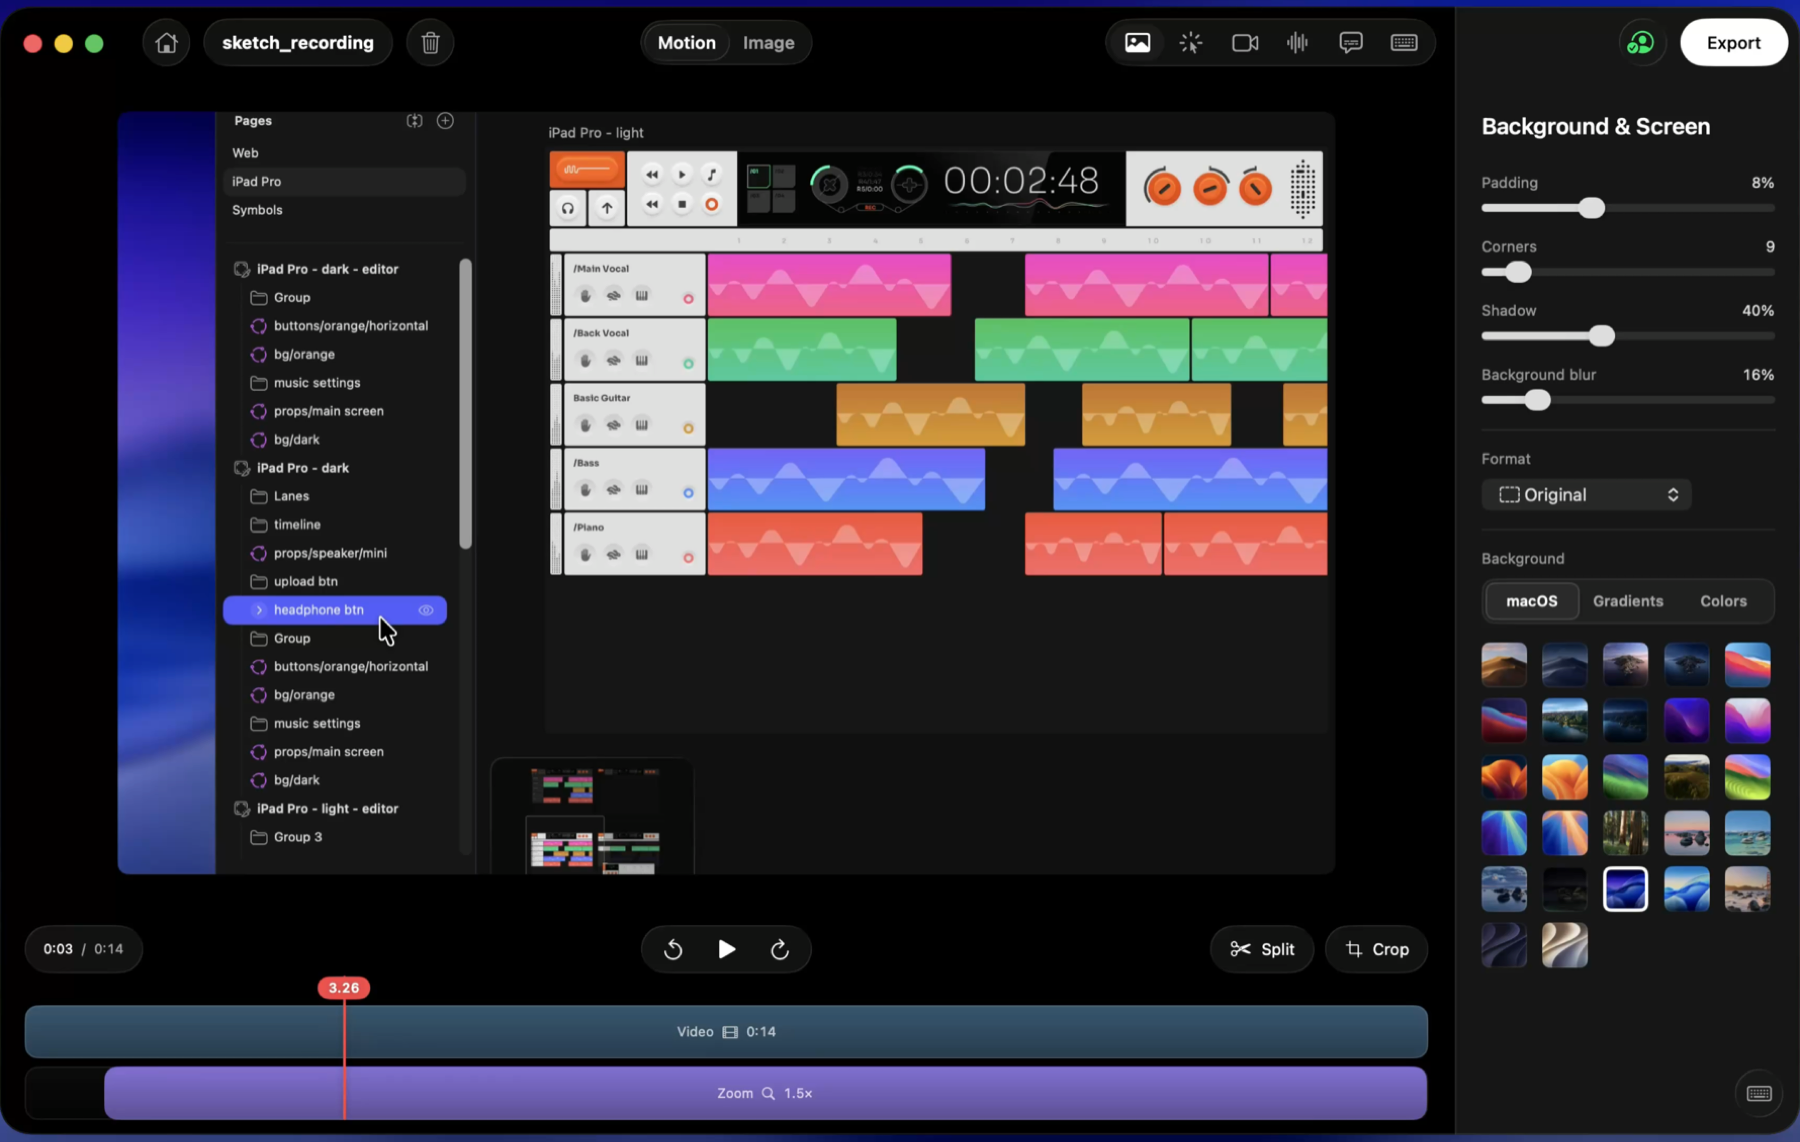The width and height of the screenshot is (1800, 1142).
Task: Select the Gradients background tab
Action: point(1627,601)
